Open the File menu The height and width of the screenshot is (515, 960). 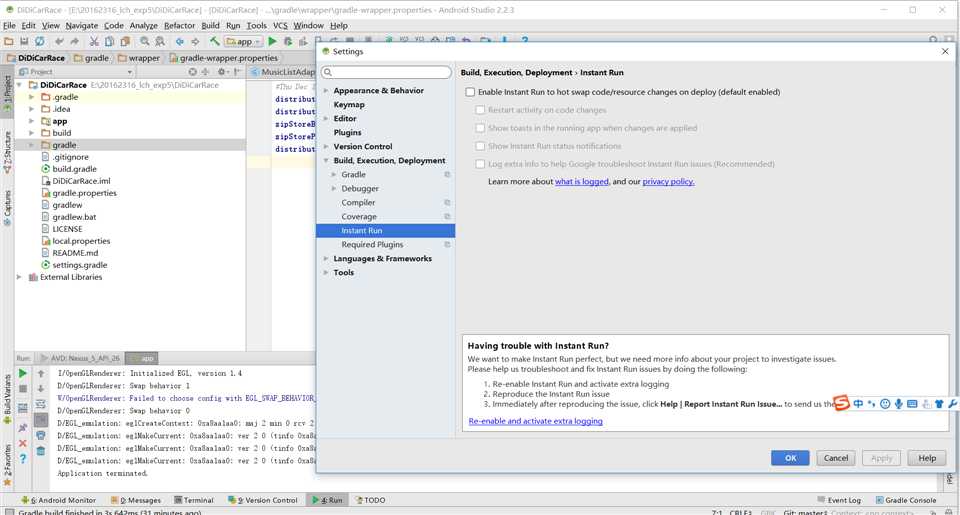pos(9,26)
